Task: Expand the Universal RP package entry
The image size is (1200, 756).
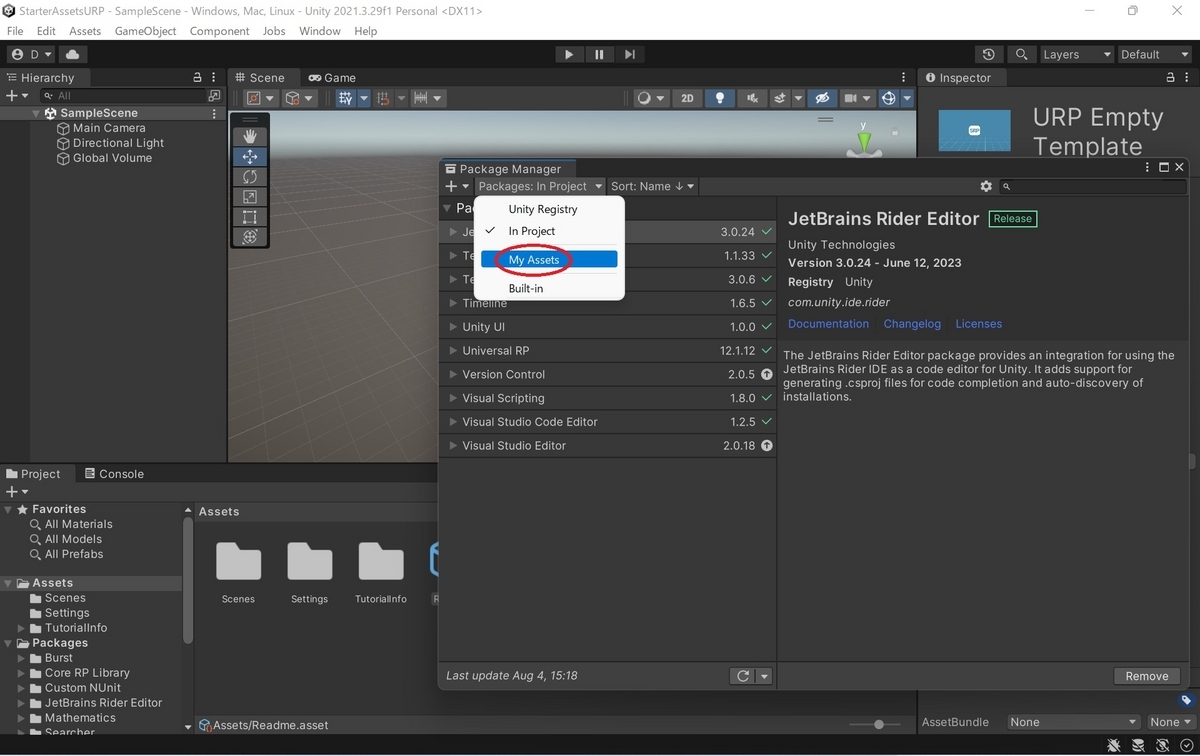Action: coord(453,351)
